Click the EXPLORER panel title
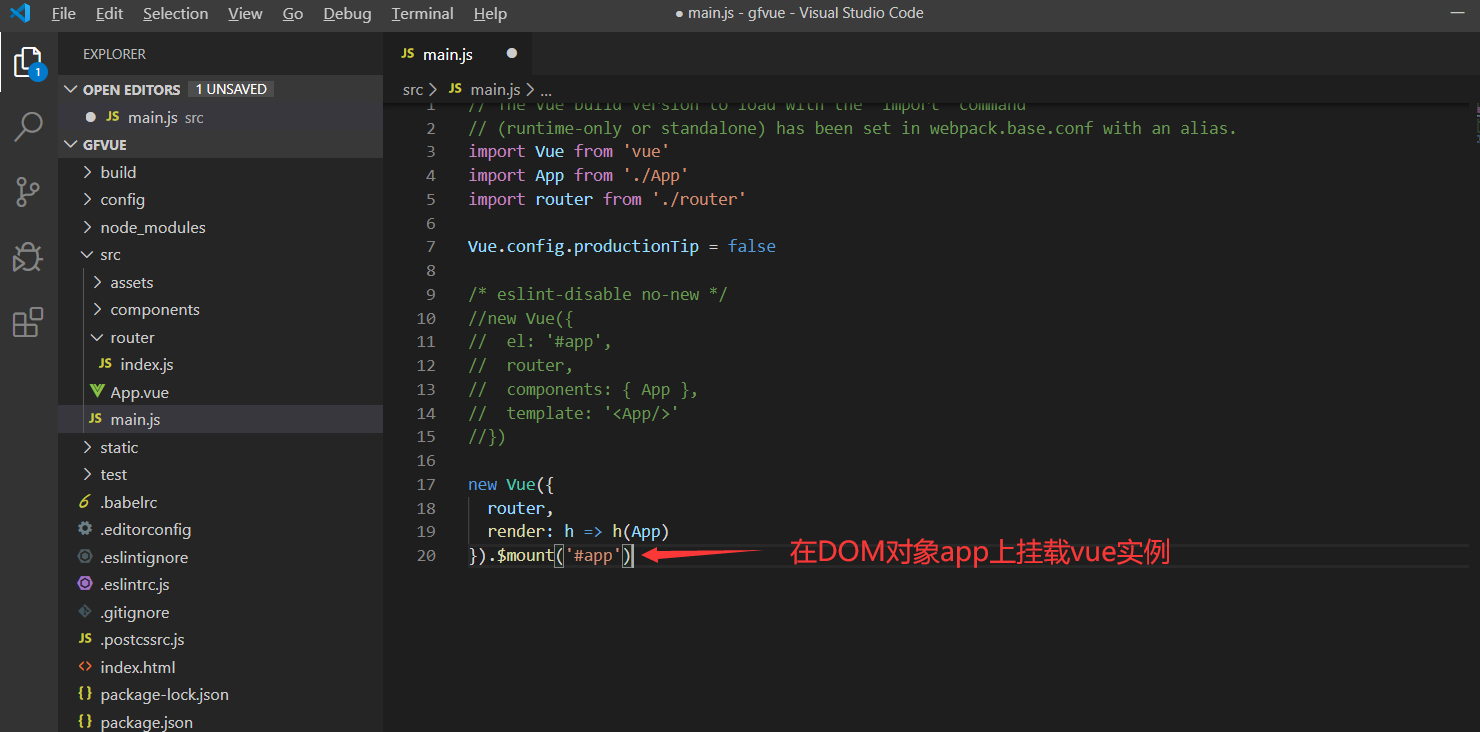The image size is (1480, 732). [114, 54]
